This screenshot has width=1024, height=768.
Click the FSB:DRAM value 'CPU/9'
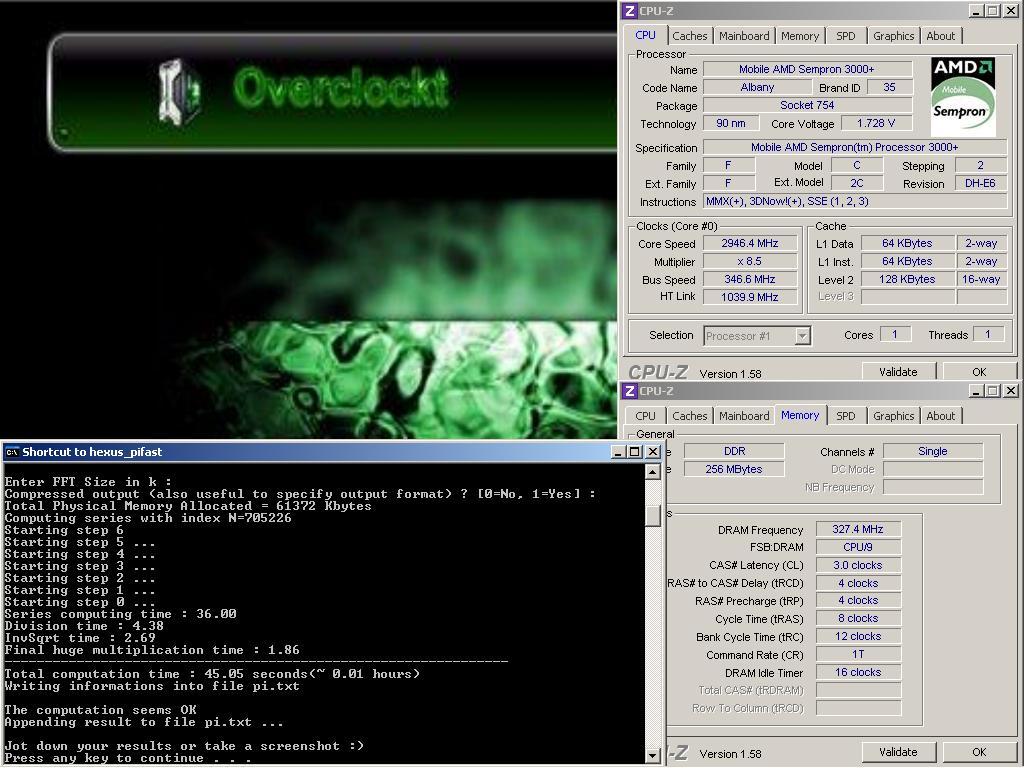tap(858, 547)
